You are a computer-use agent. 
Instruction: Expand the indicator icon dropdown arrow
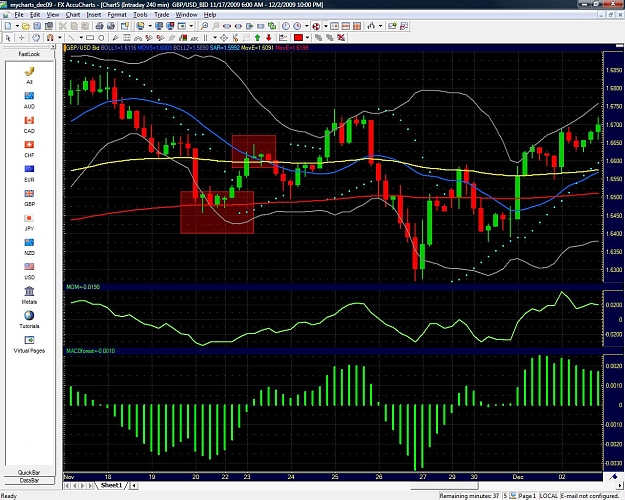(x=380, y=26)
